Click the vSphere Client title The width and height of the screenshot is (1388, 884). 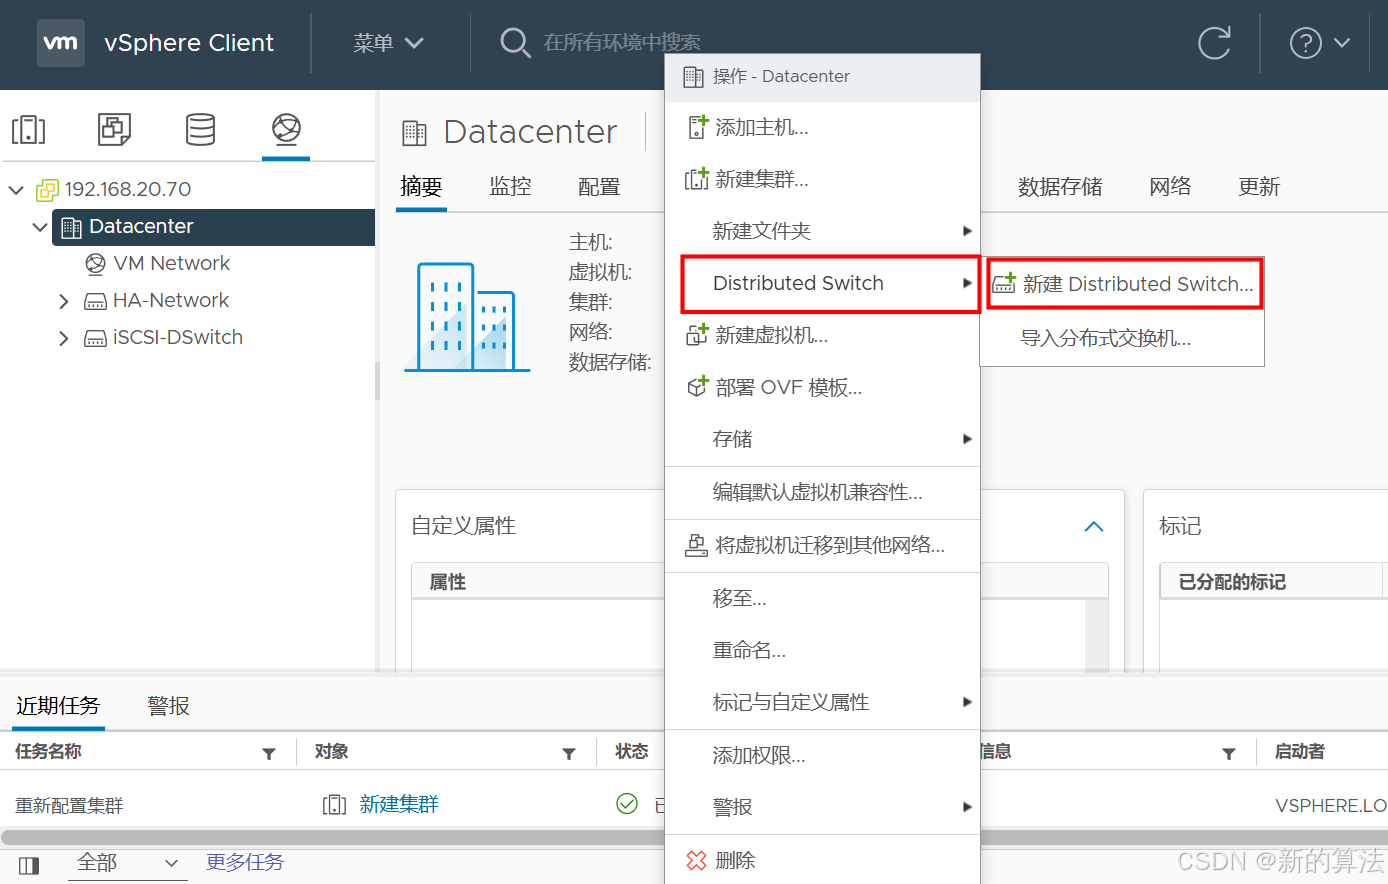pyautogui.click(x=189, y=43)
